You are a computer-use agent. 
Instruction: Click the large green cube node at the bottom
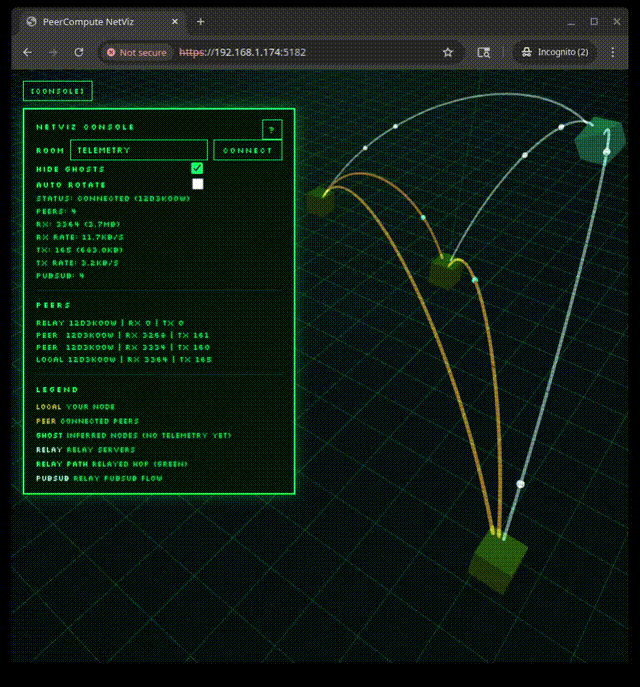[498, 562]
